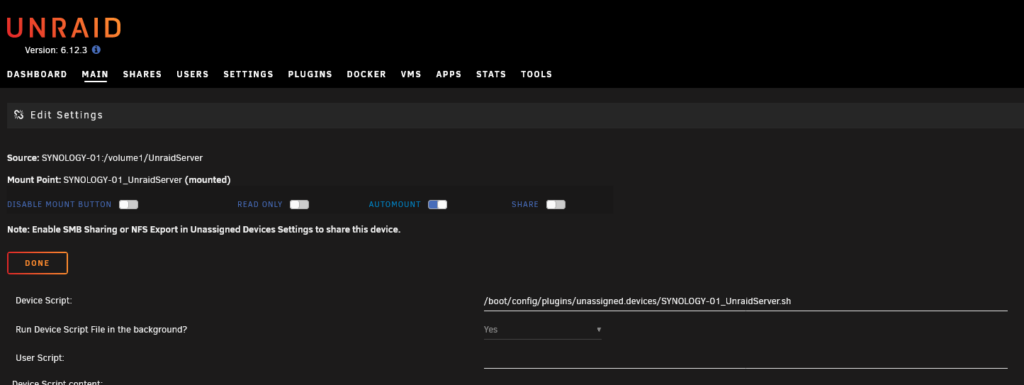Click the Read Only label
The height and width of the screenshot is (385, 1024).
[260, 204]
